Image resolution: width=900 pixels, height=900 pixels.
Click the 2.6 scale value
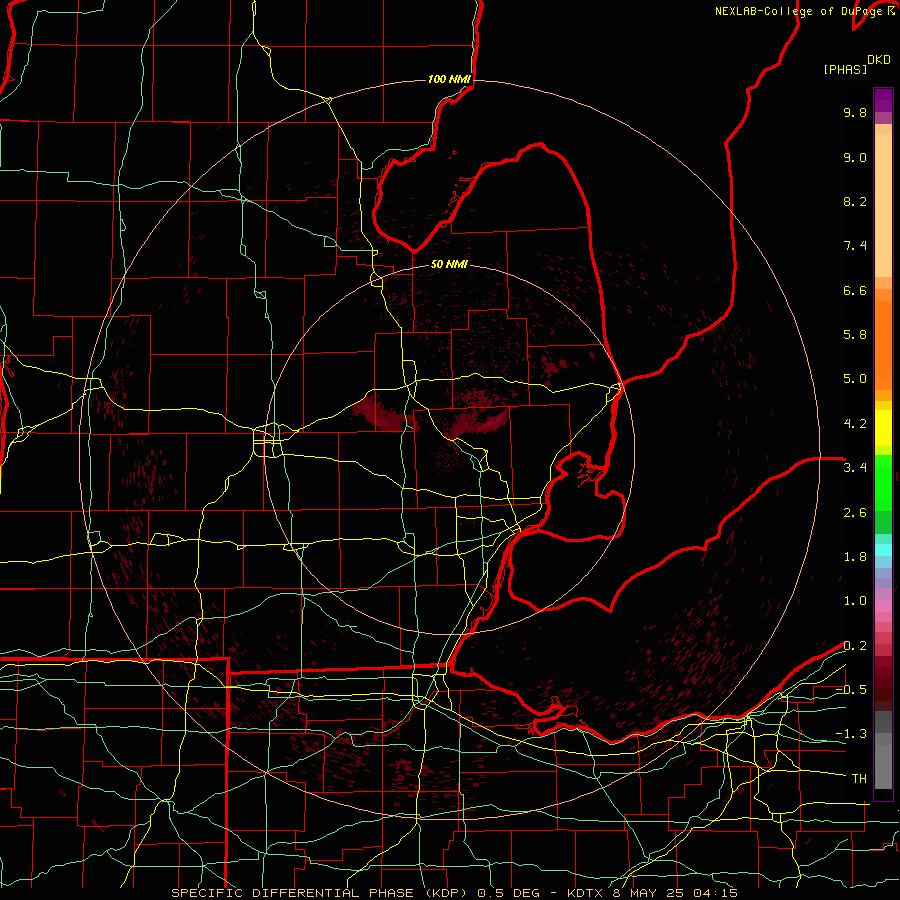[x=855, y=513]
